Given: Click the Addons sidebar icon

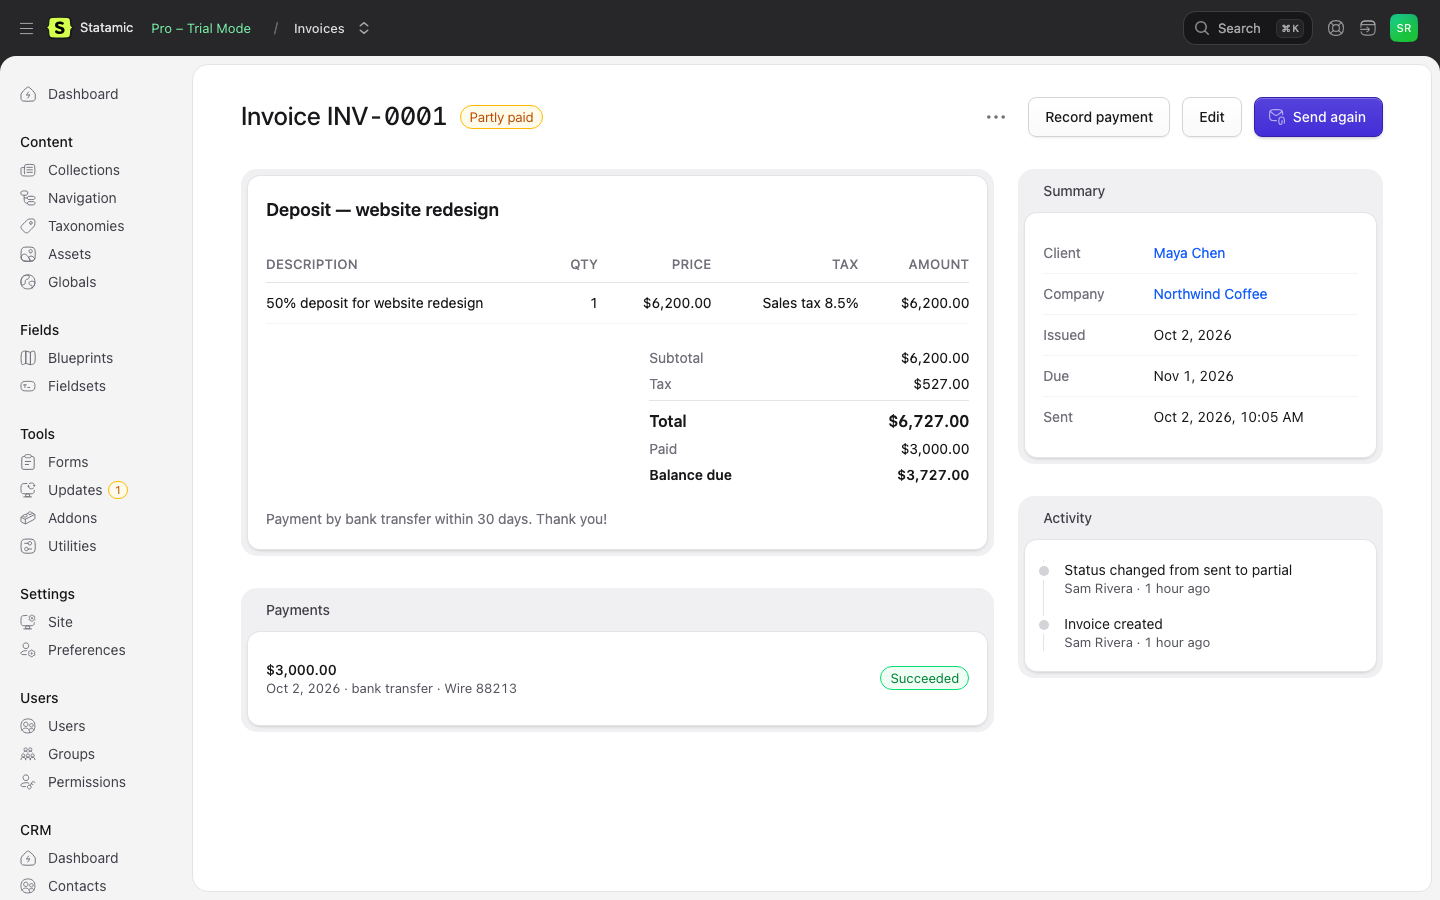Looking at the screenshot, I should [x=28, y=518].
